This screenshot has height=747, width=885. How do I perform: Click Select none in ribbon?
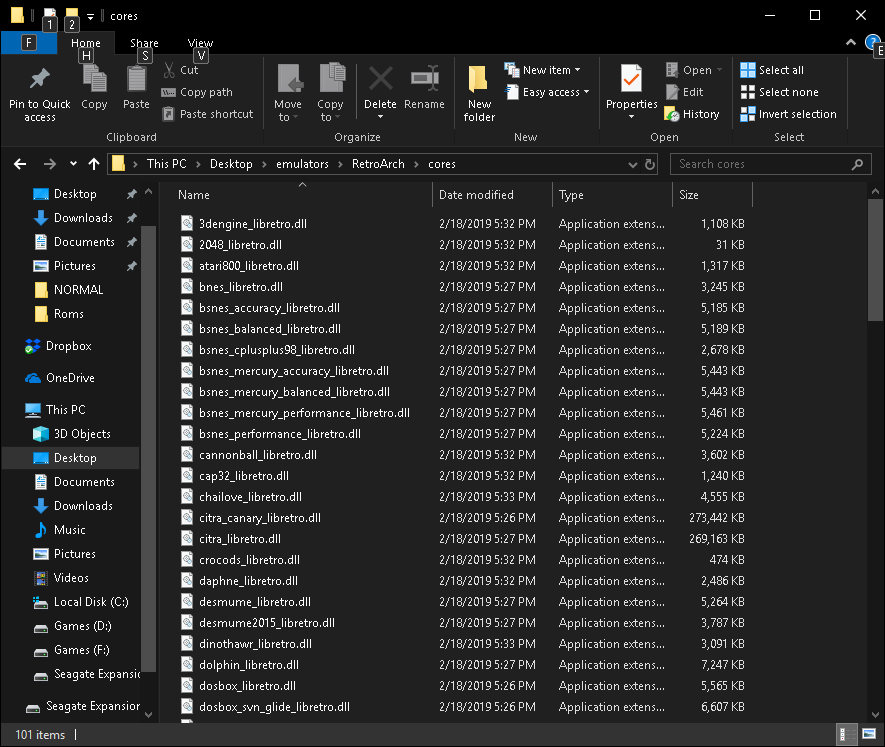[779, 92]
